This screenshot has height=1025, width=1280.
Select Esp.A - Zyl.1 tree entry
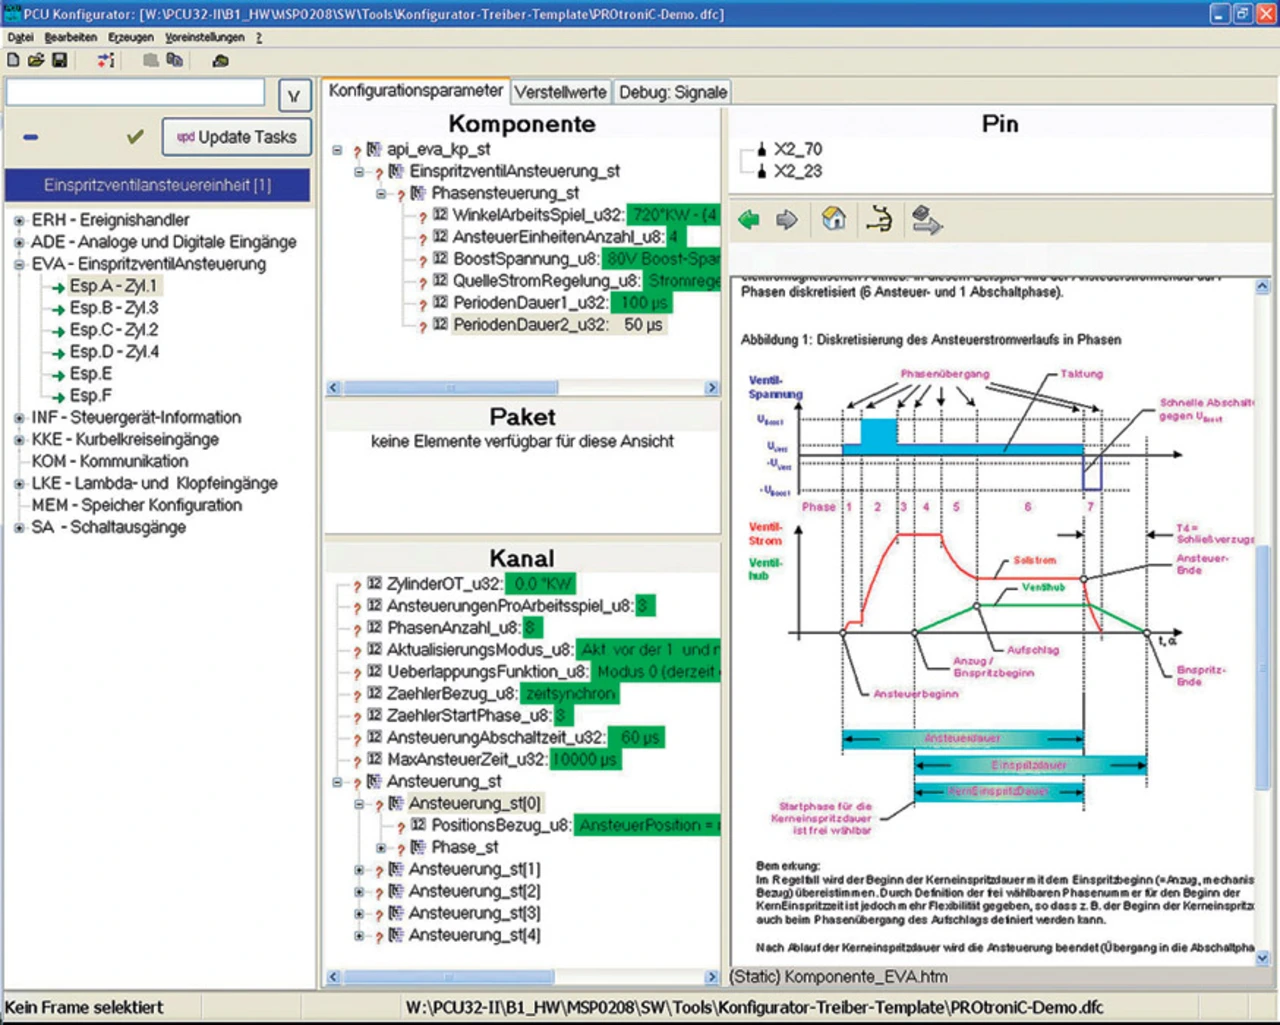coord(113,286)
